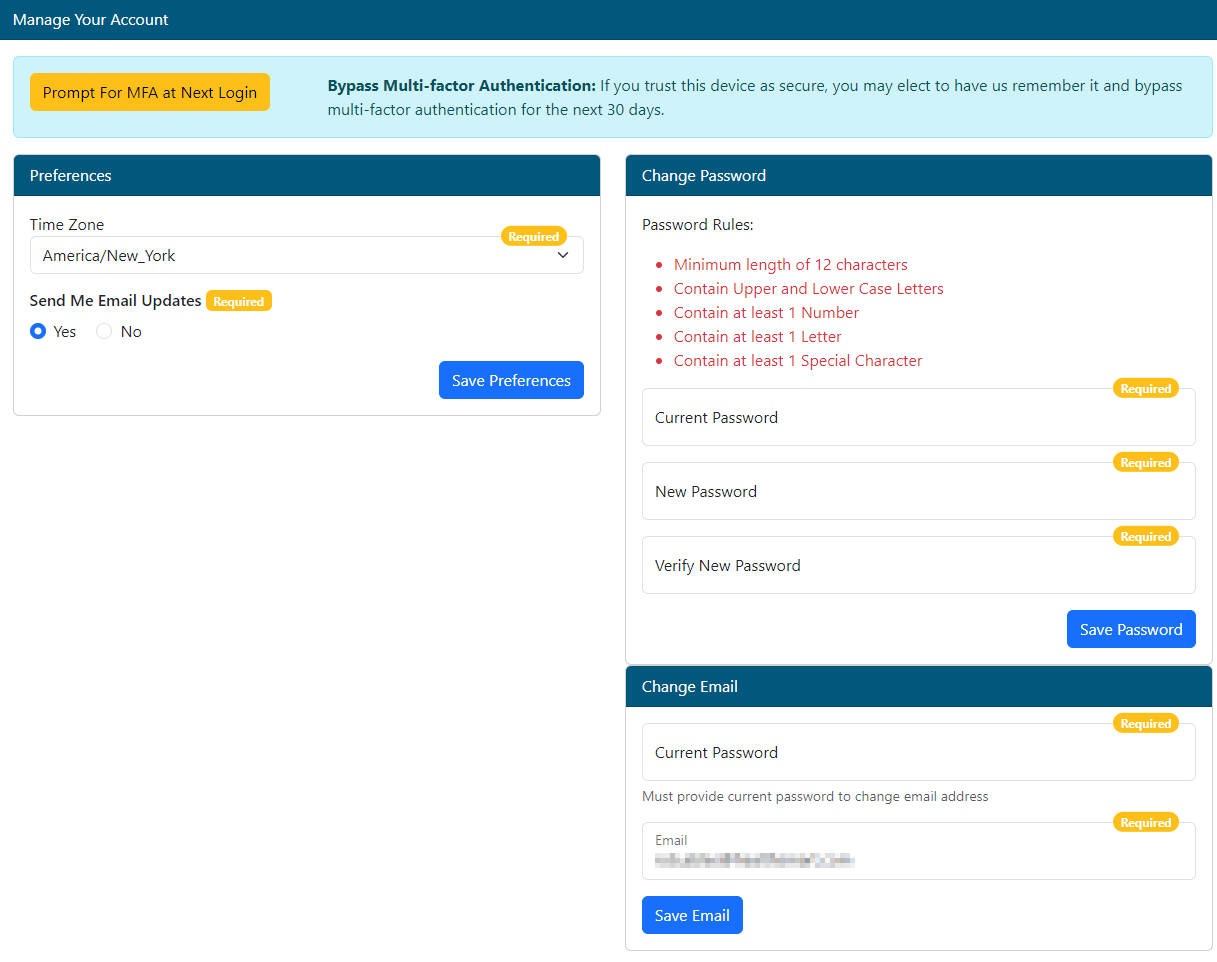The width and height of the screenshot is (1217, 962).
Task: Click 'Send Me Email Updates' label
Action: [116, 301]
